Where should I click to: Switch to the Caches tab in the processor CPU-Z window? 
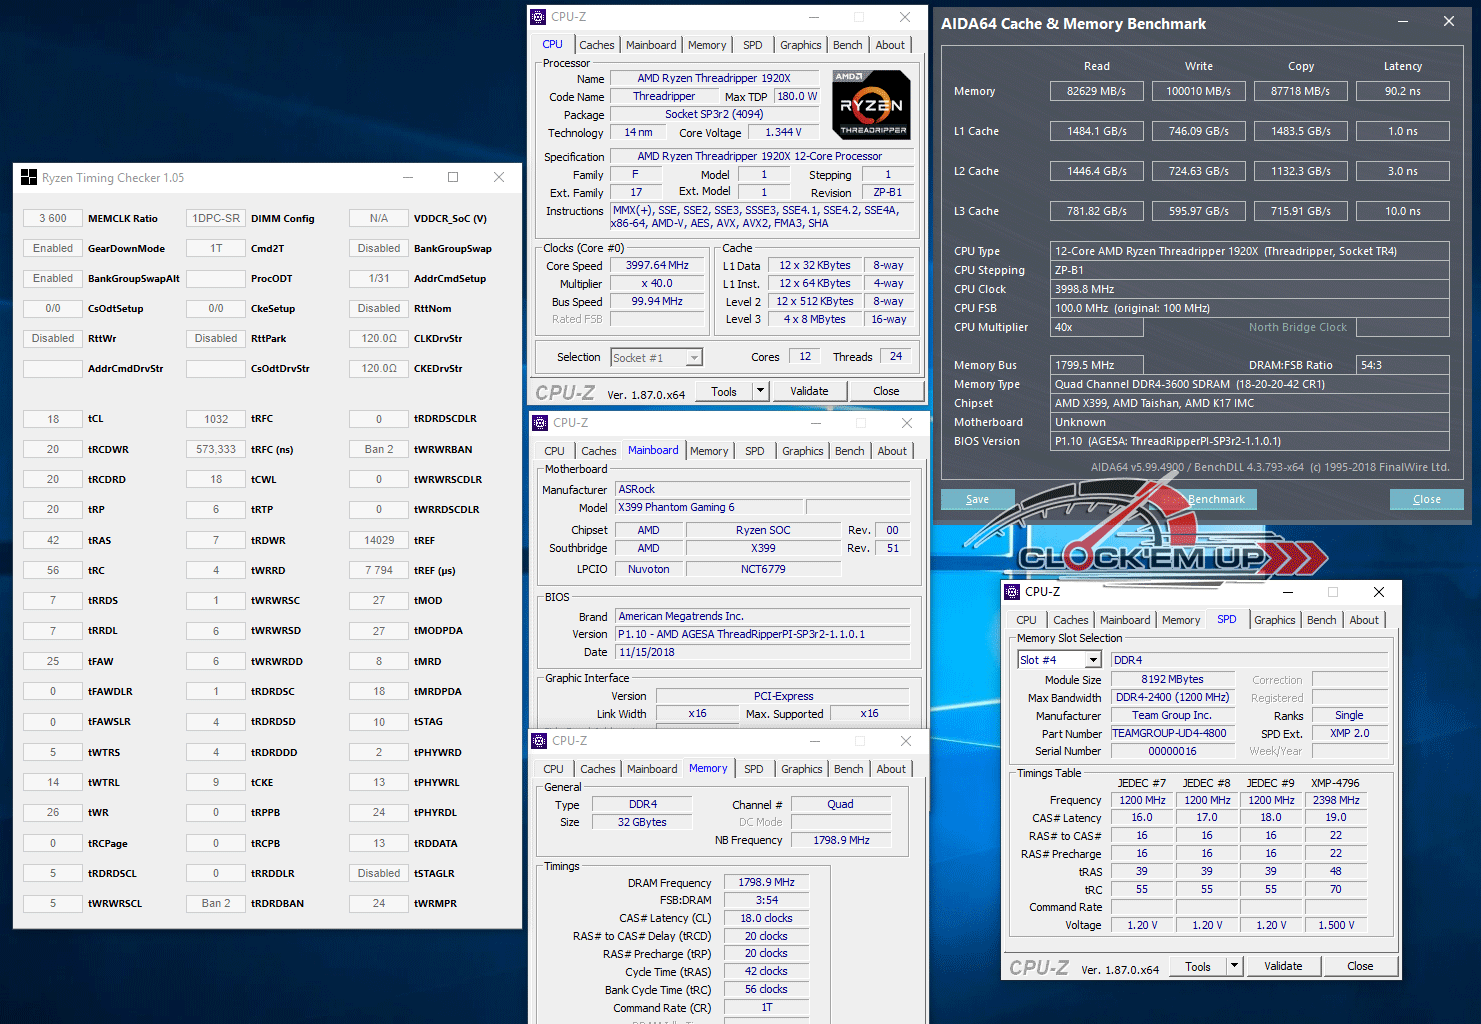pos(596,45)
